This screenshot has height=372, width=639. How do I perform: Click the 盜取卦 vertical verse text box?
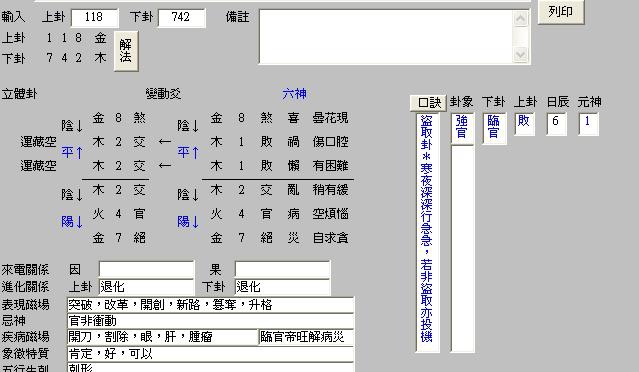427,232
